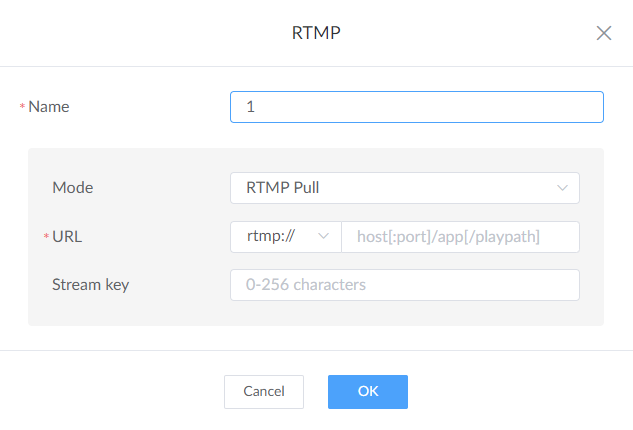Close the RTMP dialog with the X icon
Screen dimensions: 633x430
point(604,33)
